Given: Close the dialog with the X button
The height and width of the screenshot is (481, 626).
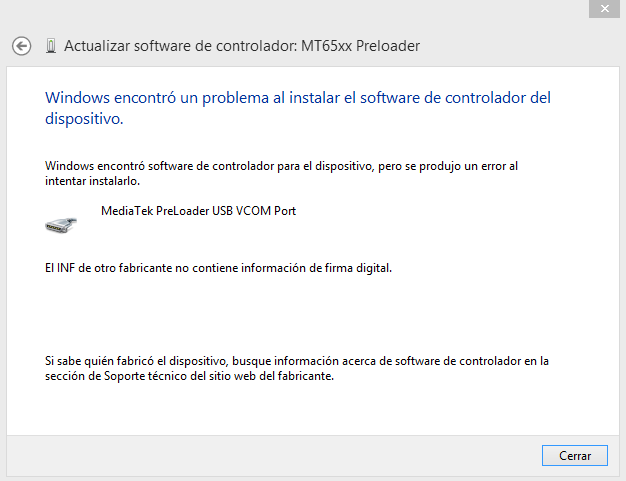Looking at the screenshot, I should [604, 8].
